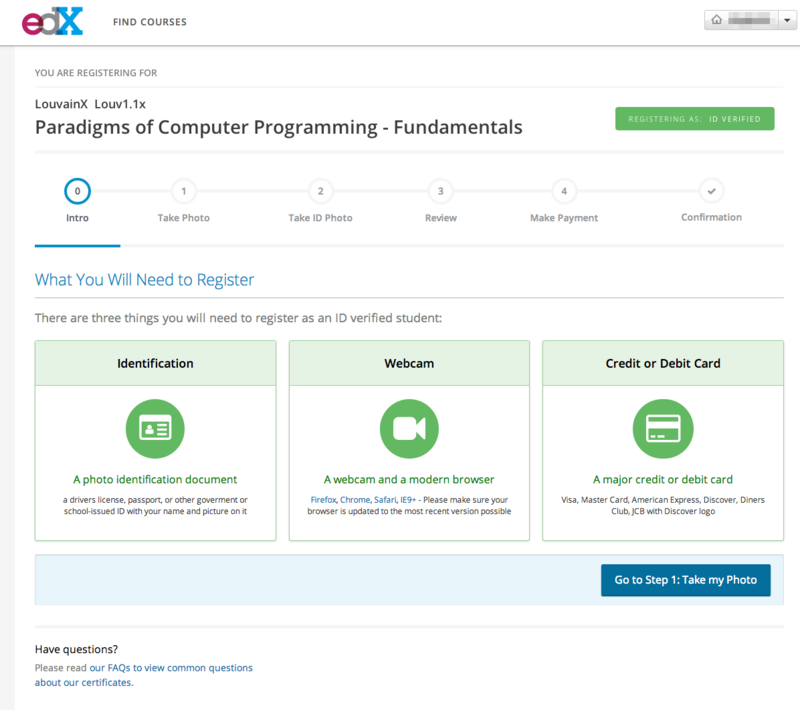Select step 3 Review circle
Viewport: 800px width, 710px height.
pyautogui.click(x=441, y=191)
